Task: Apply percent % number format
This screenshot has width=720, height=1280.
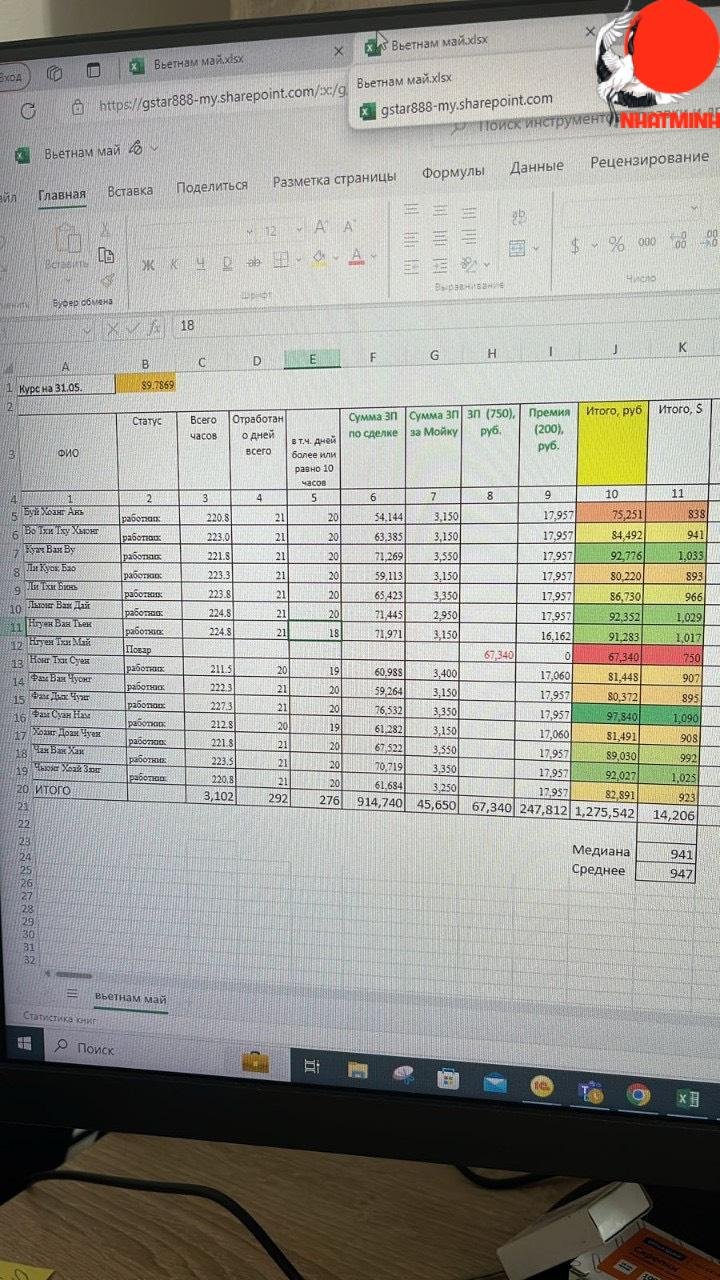Action: 617,244
